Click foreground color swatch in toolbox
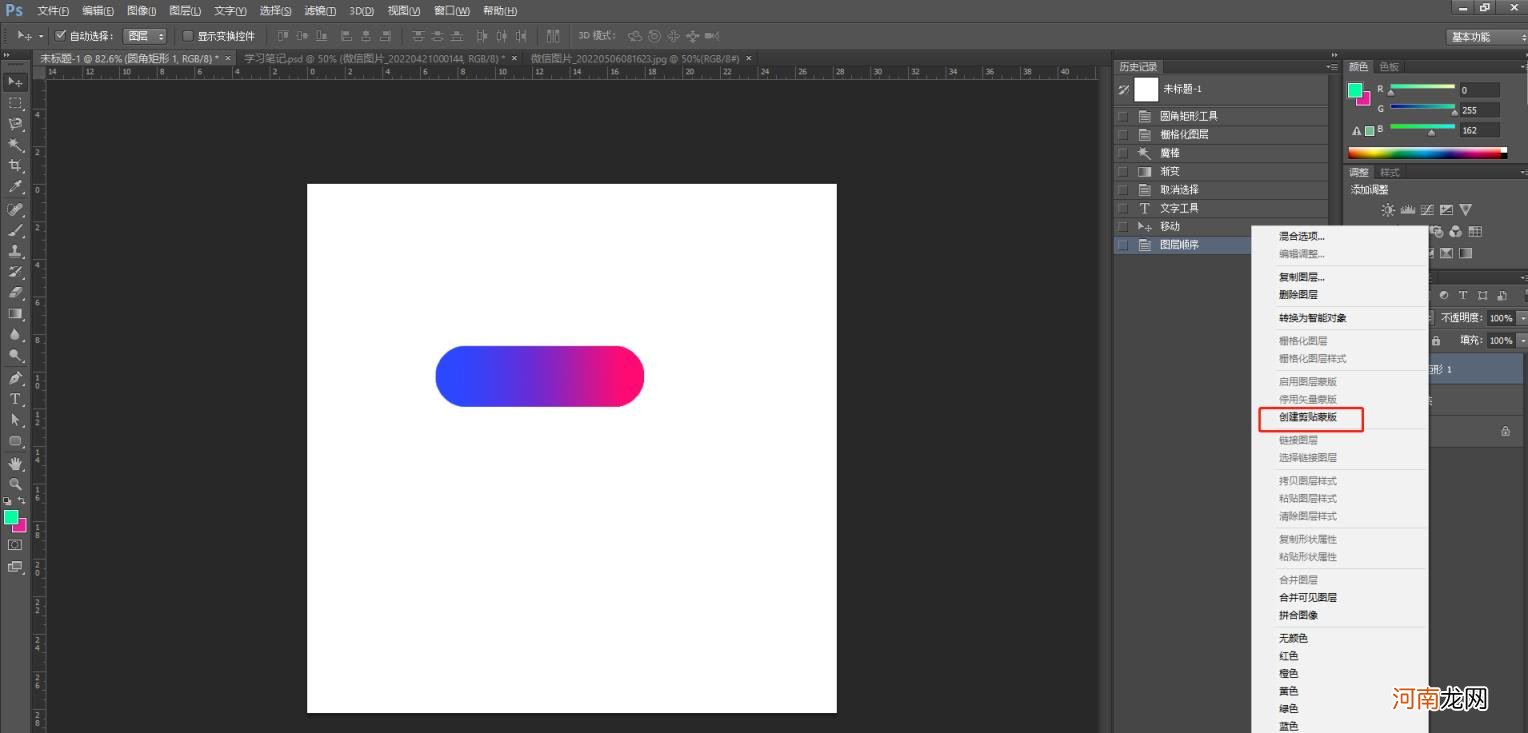 click(x=11, y=517)
